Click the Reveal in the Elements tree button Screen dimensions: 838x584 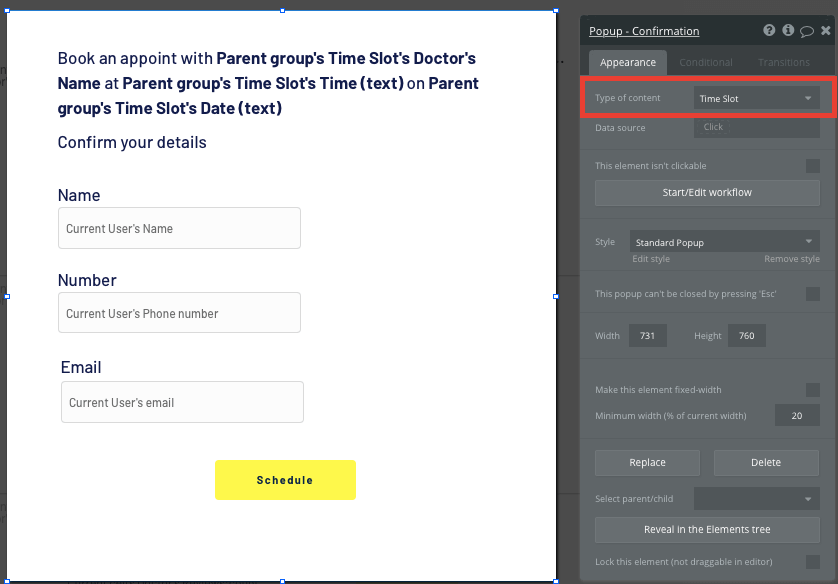[x=707, y=529]
